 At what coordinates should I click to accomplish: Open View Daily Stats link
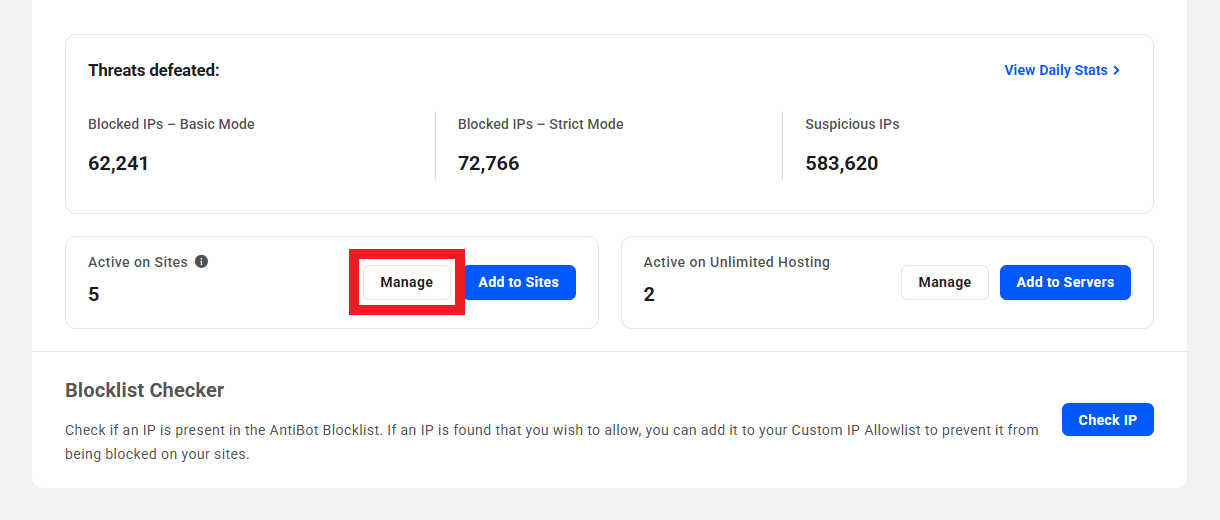click(x=1062, y=70)
